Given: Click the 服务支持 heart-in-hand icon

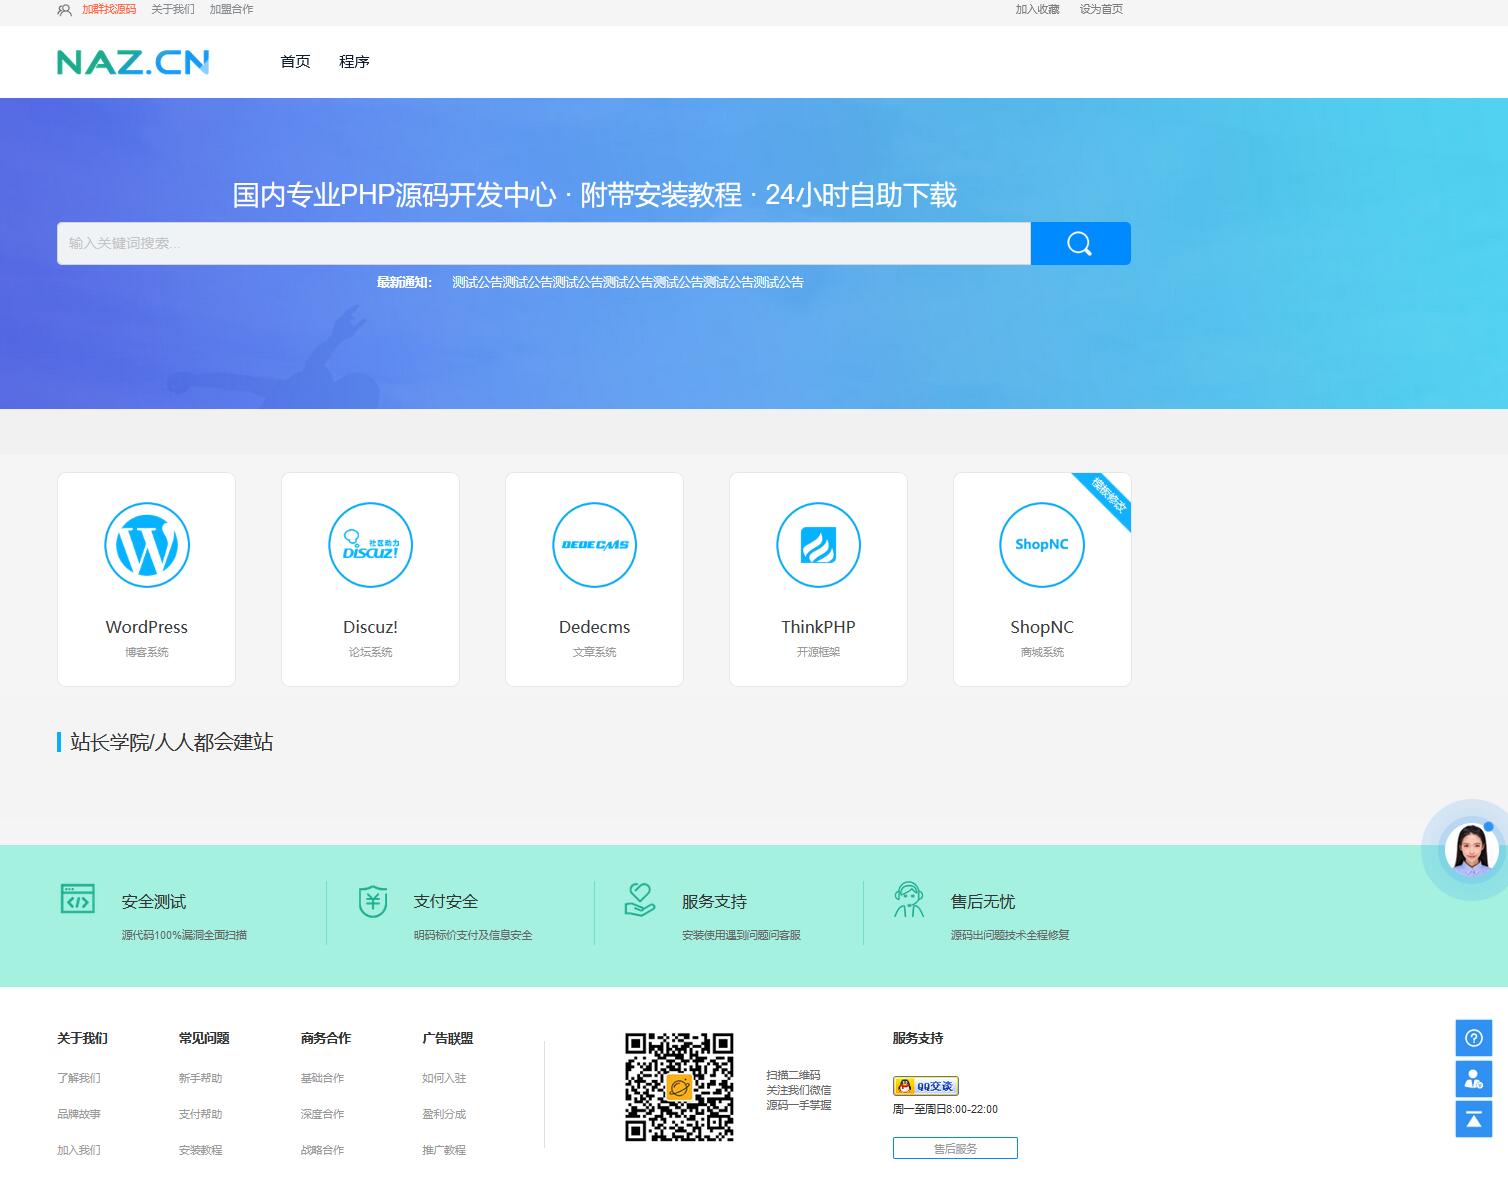Looking at the screenshot, I should point(640,899).
